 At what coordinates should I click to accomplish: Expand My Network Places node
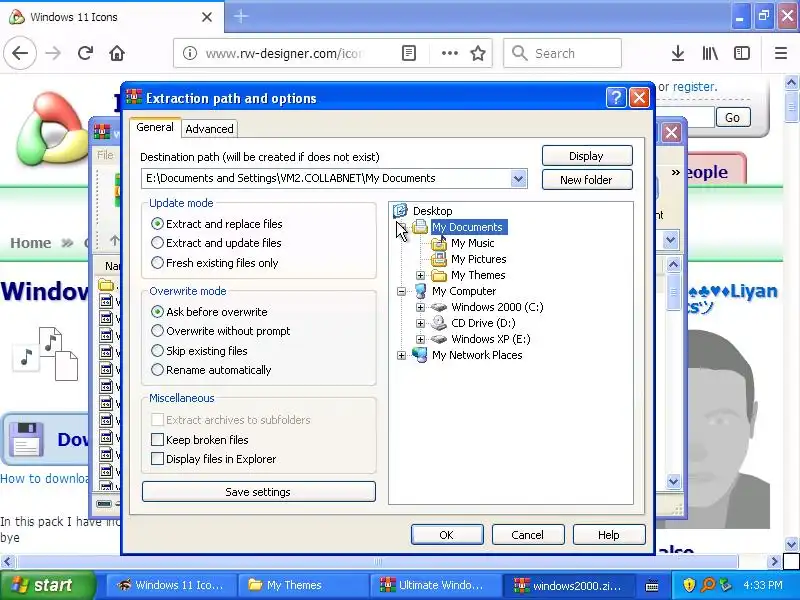click(x=402, y=356)
